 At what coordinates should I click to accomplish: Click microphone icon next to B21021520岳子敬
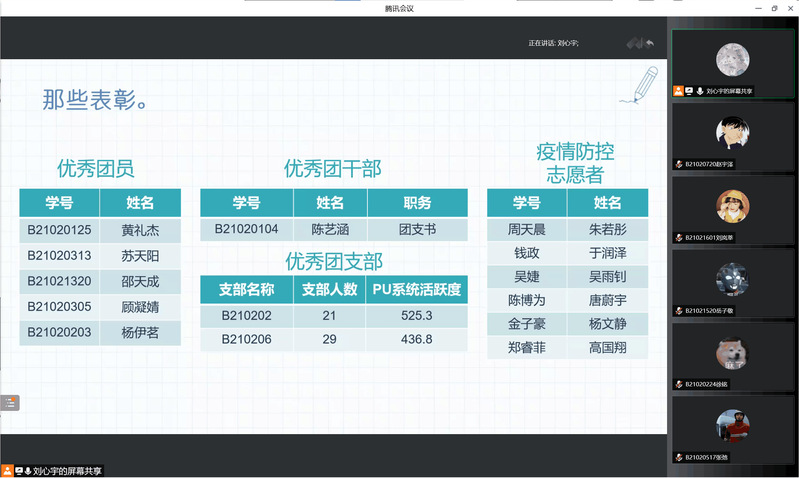coord(679,310)
